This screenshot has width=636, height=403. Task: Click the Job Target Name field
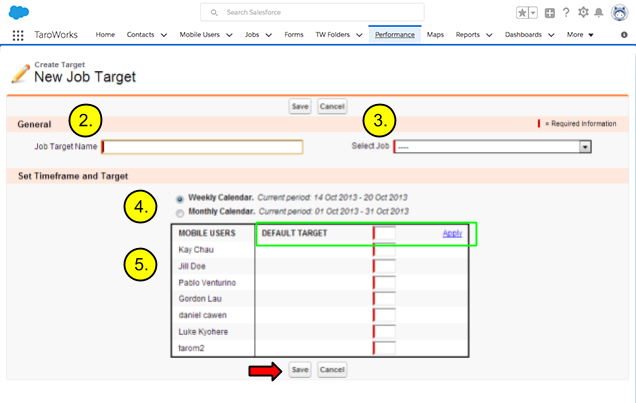click(202, 147)
